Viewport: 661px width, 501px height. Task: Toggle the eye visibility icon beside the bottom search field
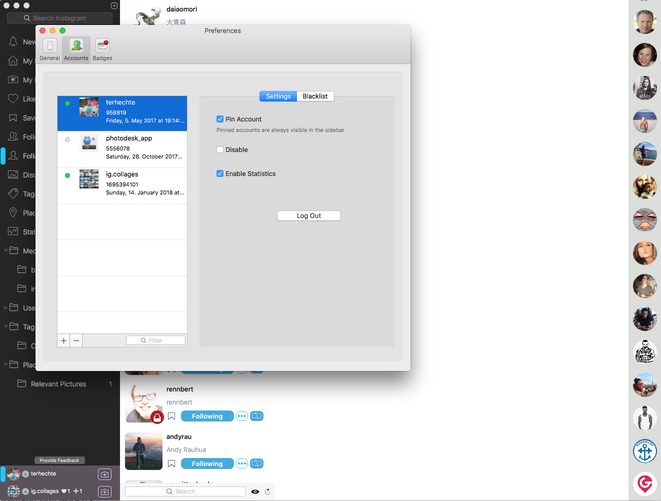255,492
